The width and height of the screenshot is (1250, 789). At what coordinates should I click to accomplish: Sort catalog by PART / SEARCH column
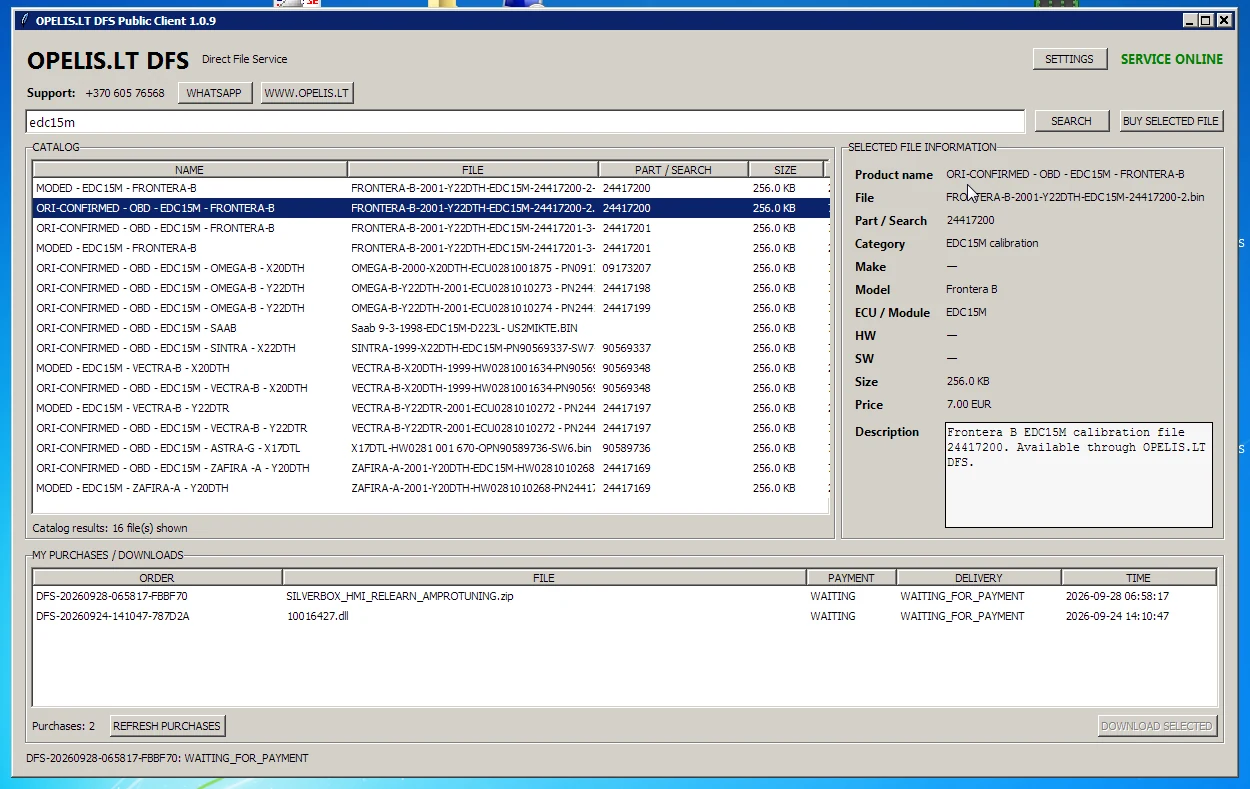point(673,170)
